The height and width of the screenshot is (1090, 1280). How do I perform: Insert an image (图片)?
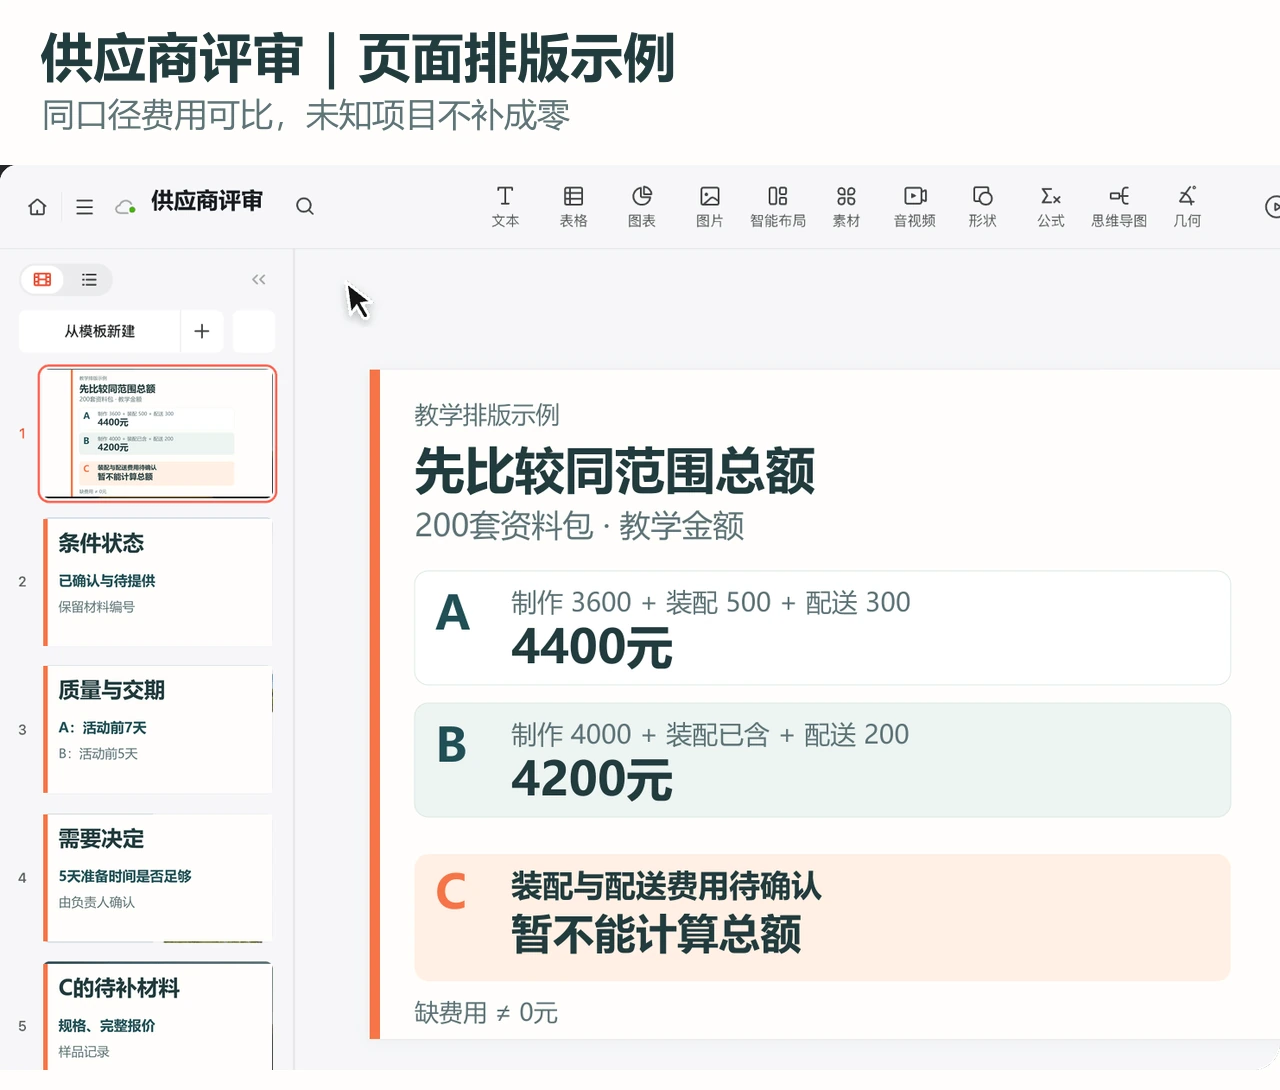click(x=710, y=207)
